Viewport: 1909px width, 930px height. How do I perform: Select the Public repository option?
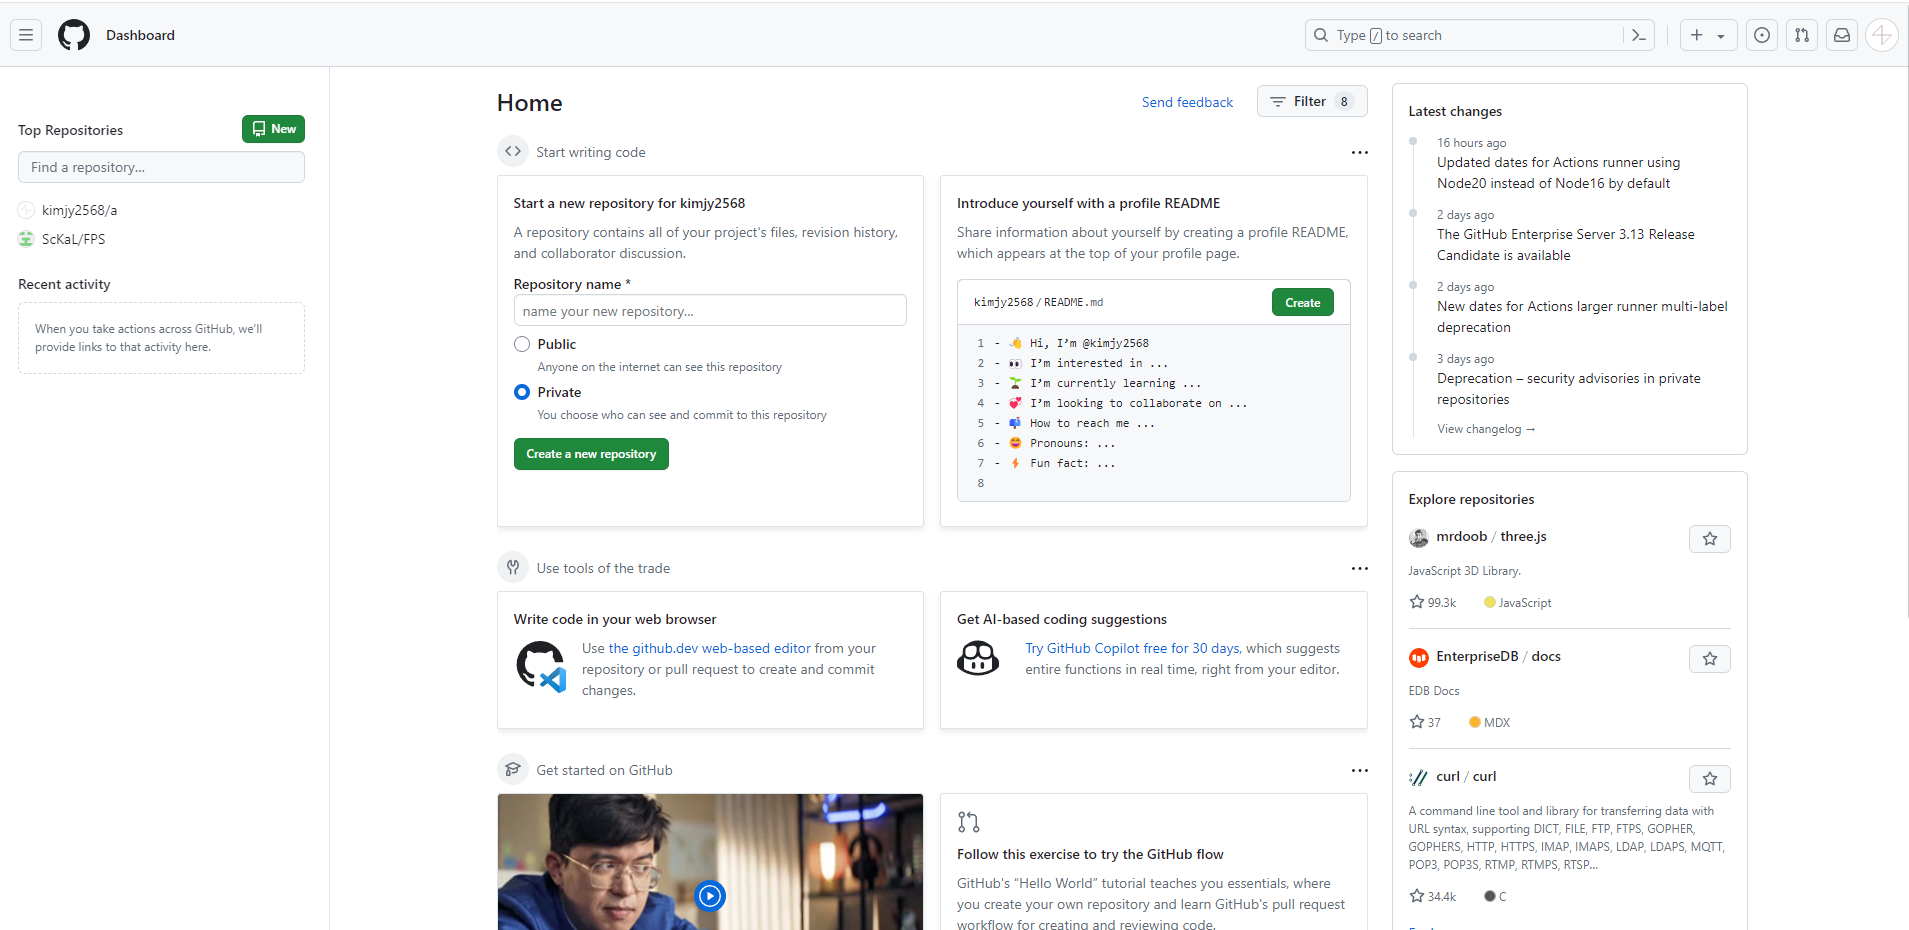[521, 343]
